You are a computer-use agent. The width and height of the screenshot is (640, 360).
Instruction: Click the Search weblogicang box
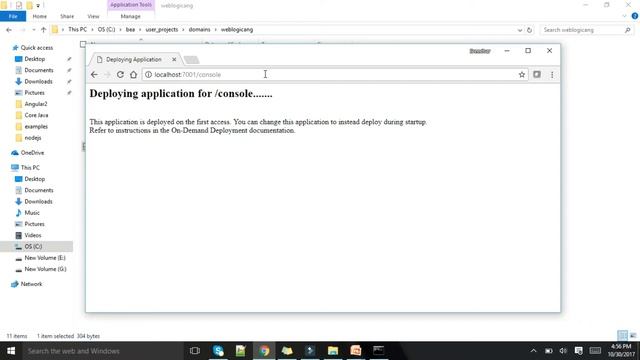(x=586, y=30)
